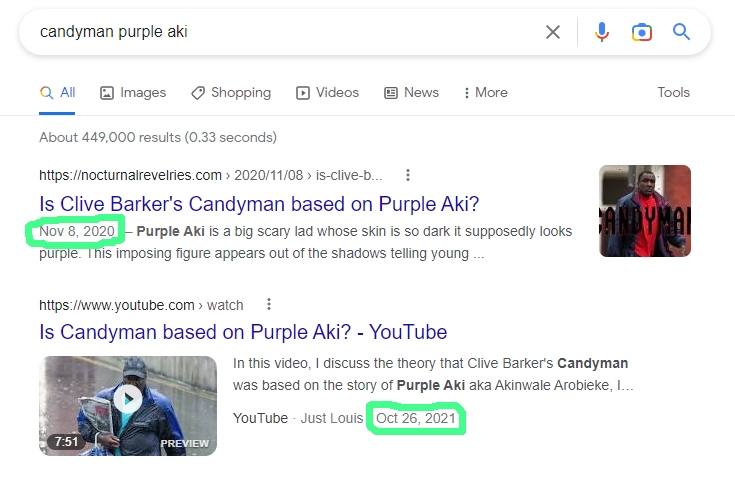The width and height of the screenshot is (735, 485).
Task: Open the Tools filter options
Action: point(673,92)
